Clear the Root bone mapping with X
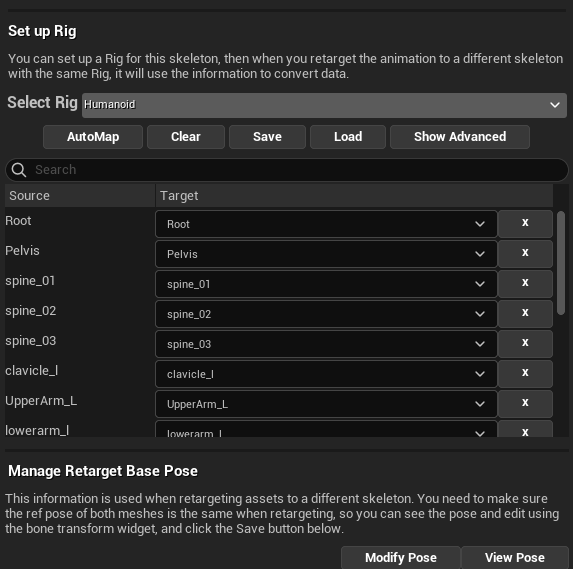Screen dimensions: 573x569 pos(525,224)
